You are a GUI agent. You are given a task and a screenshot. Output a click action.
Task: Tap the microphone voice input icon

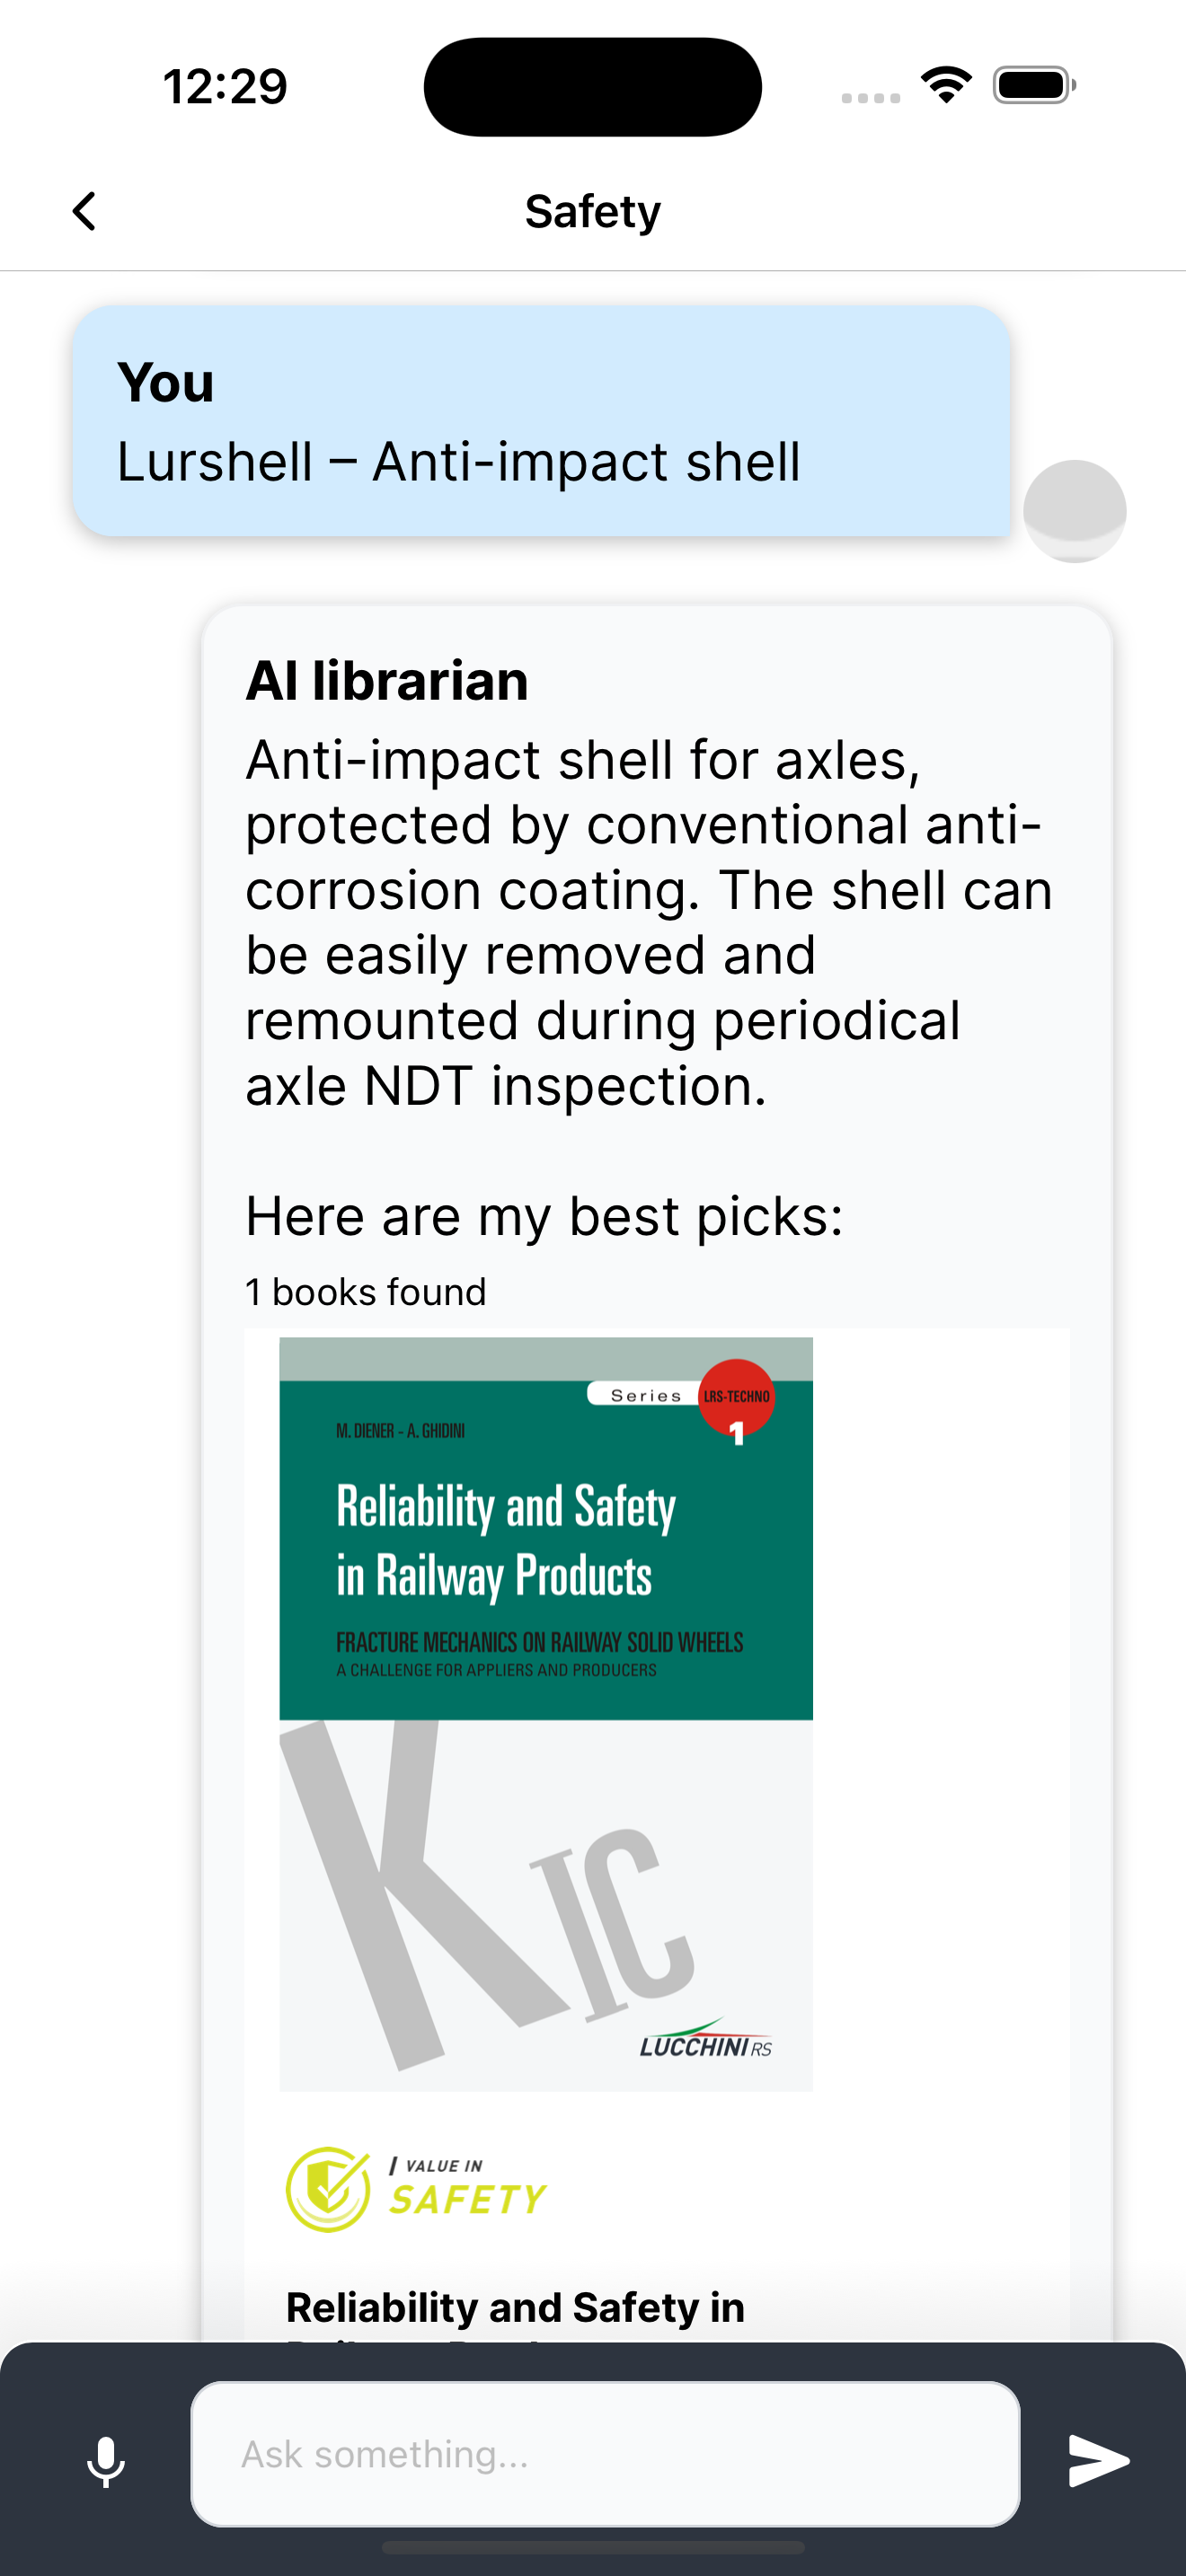tap(106, 2461)
